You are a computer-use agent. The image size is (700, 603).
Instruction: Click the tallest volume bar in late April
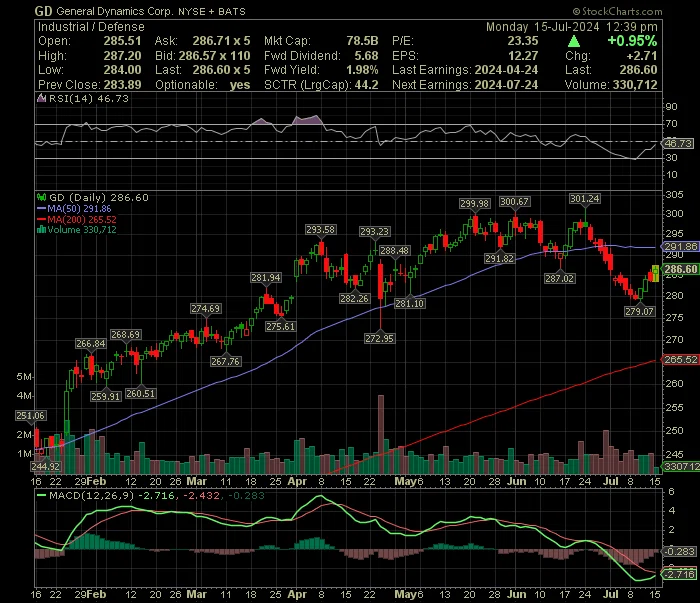pos(381,434)
